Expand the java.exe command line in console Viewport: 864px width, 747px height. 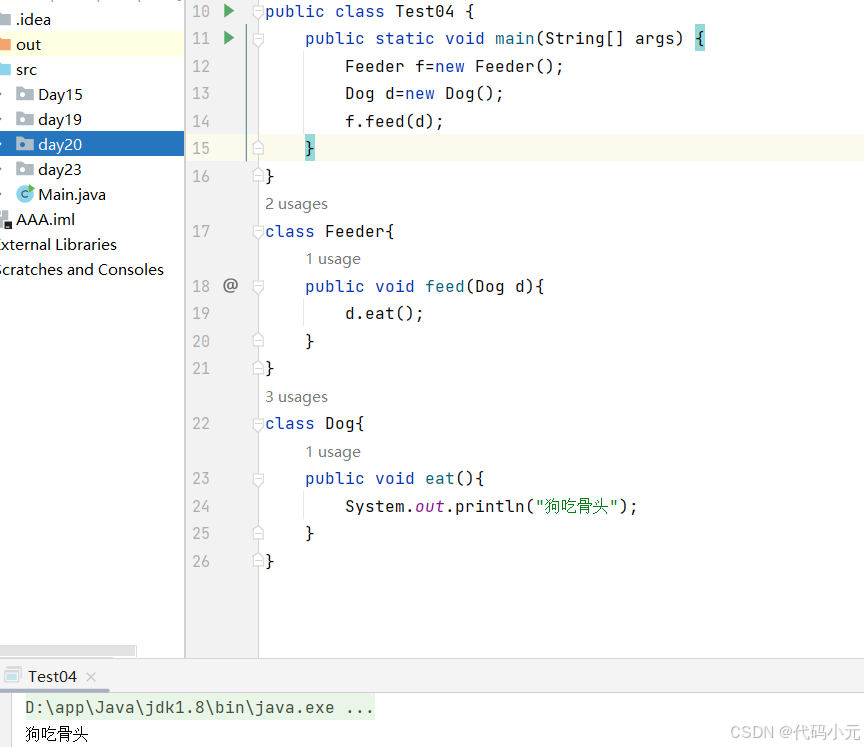click(200, 707)
